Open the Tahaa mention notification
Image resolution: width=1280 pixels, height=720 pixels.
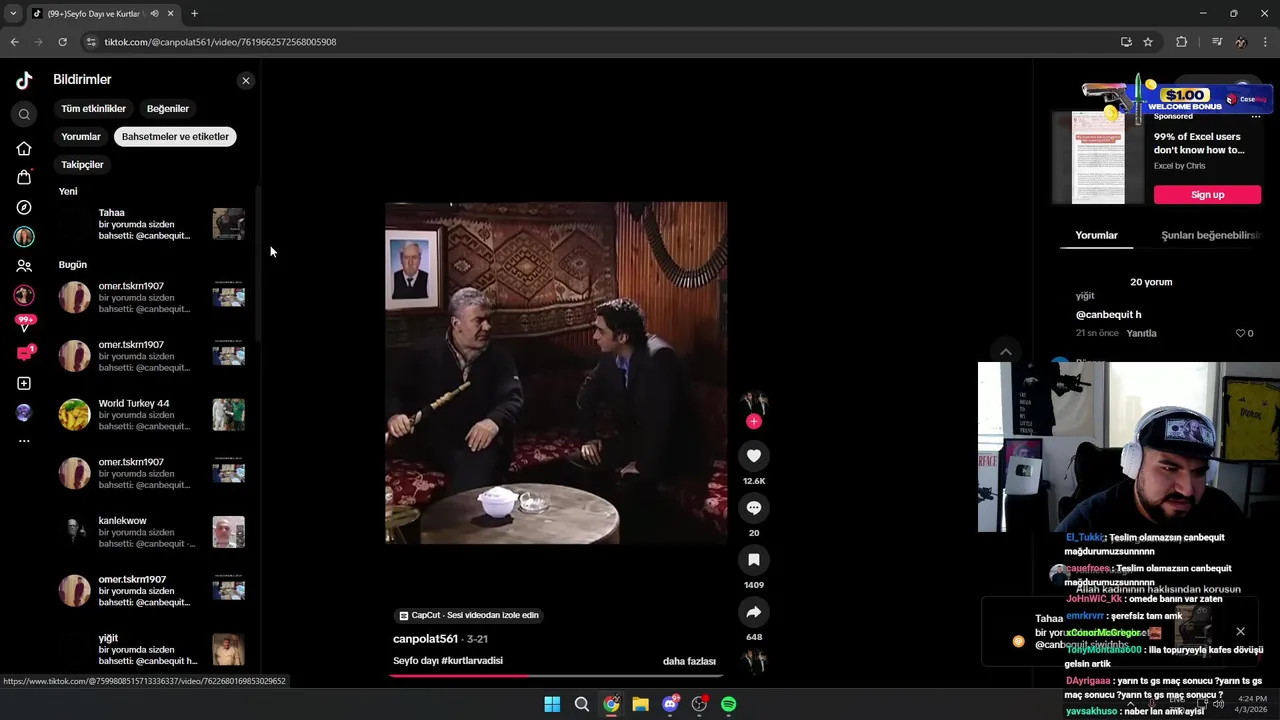click(x=150, y=224)
